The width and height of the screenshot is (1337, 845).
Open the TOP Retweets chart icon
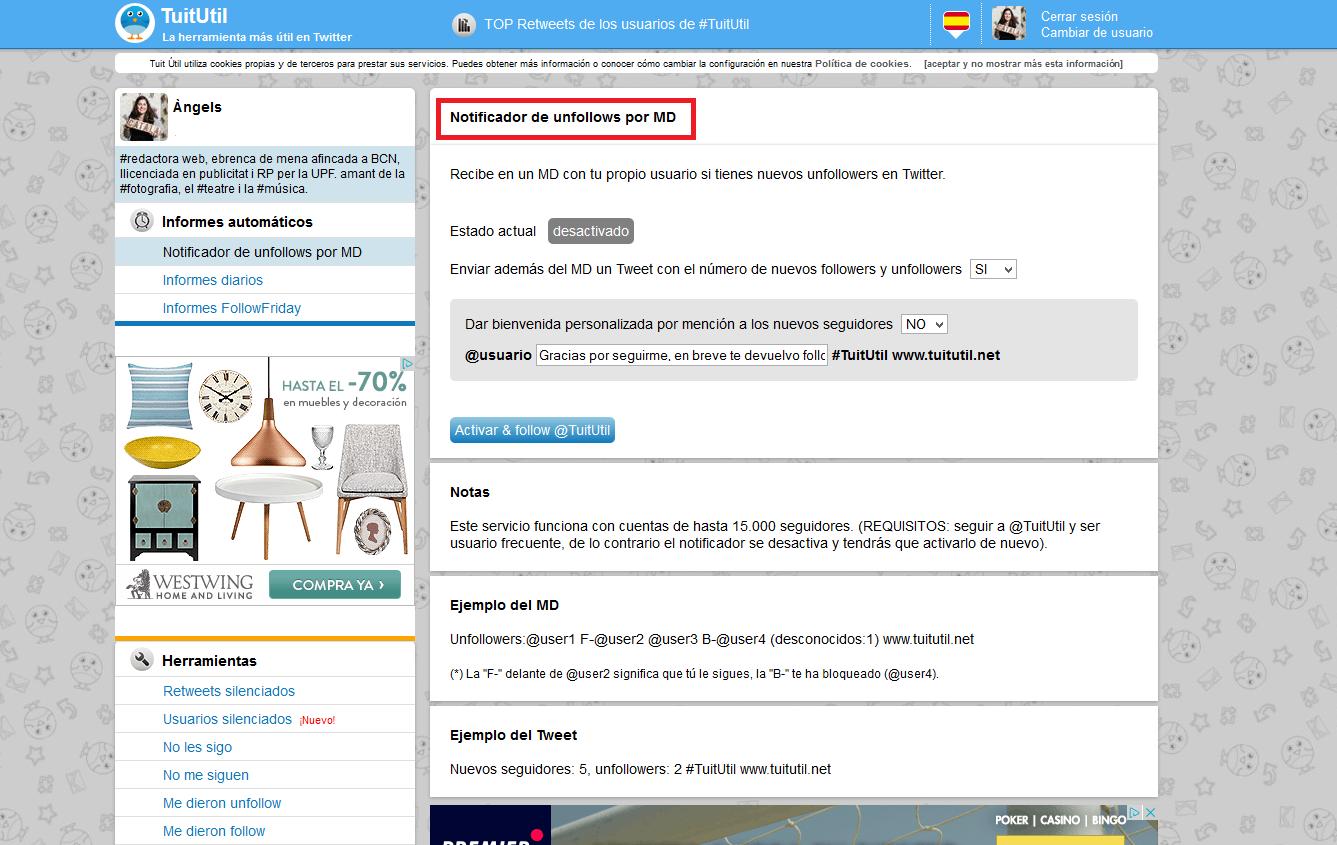click(x=463, y=24)
